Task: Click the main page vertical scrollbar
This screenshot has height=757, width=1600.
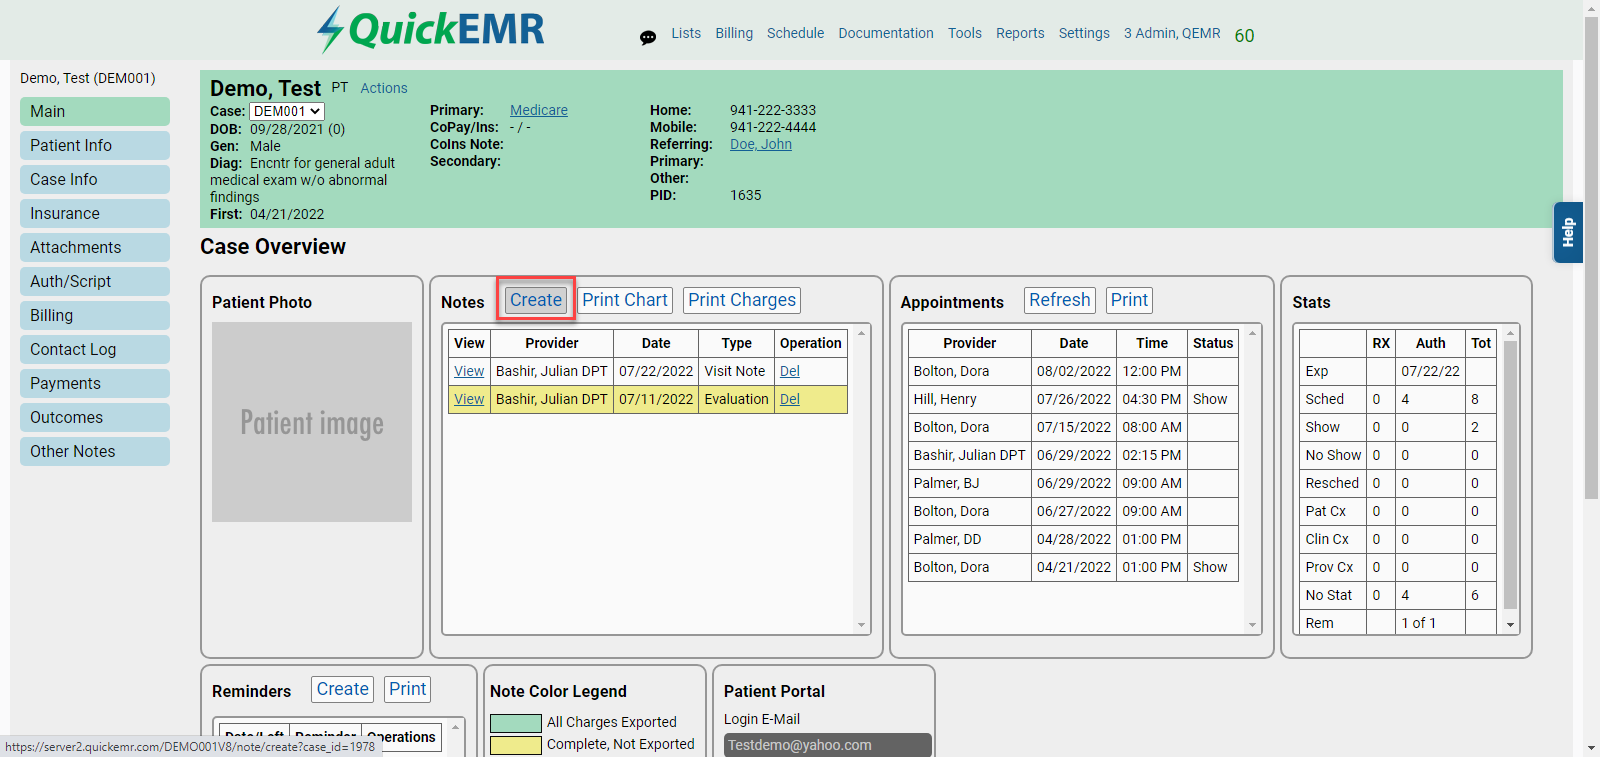Action: [x=1591, y=257]
